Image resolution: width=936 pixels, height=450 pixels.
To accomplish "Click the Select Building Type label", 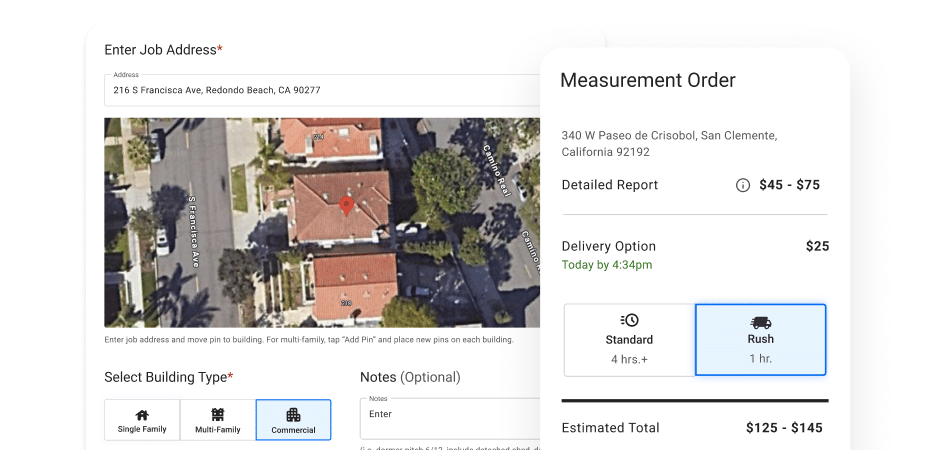I will click(169, 377).
